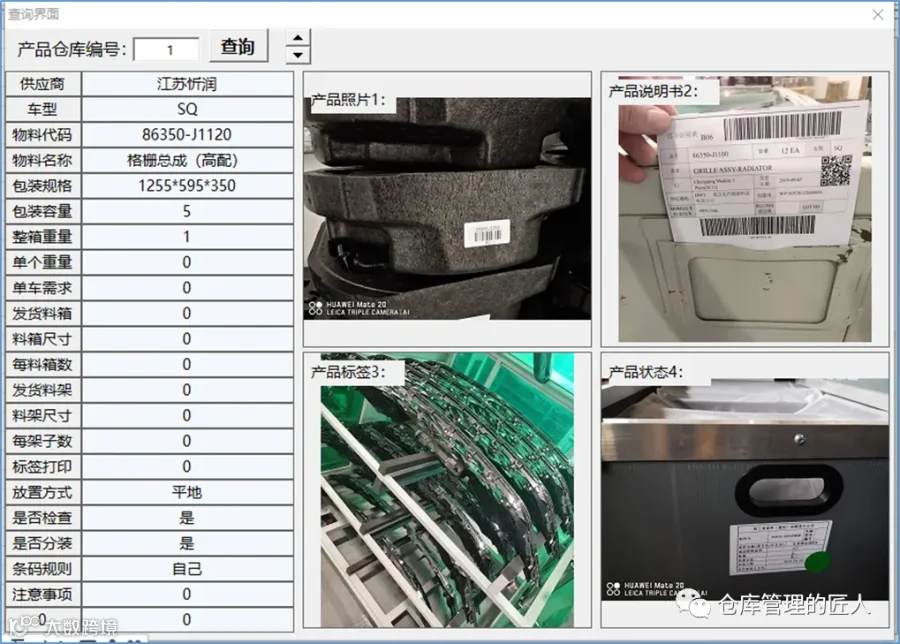Focus the 产品仓库编号 input field
This screenshot has height=644, width=900.
point(166,50)
